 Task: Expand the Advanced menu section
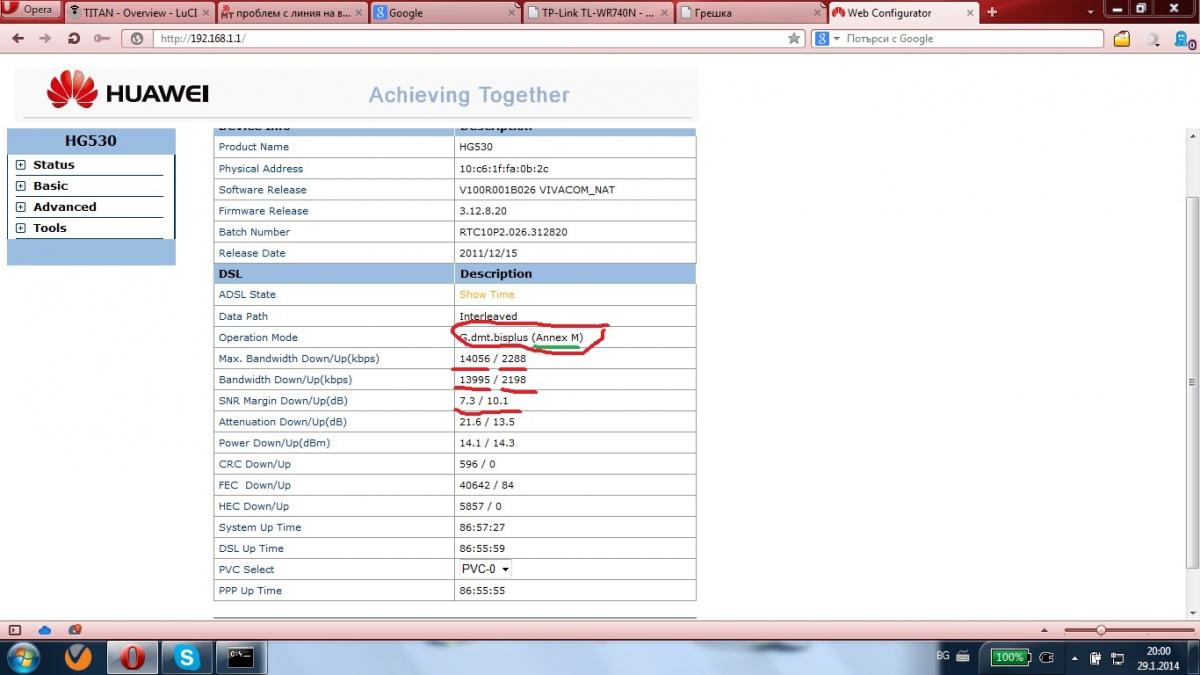pos(20,207)
